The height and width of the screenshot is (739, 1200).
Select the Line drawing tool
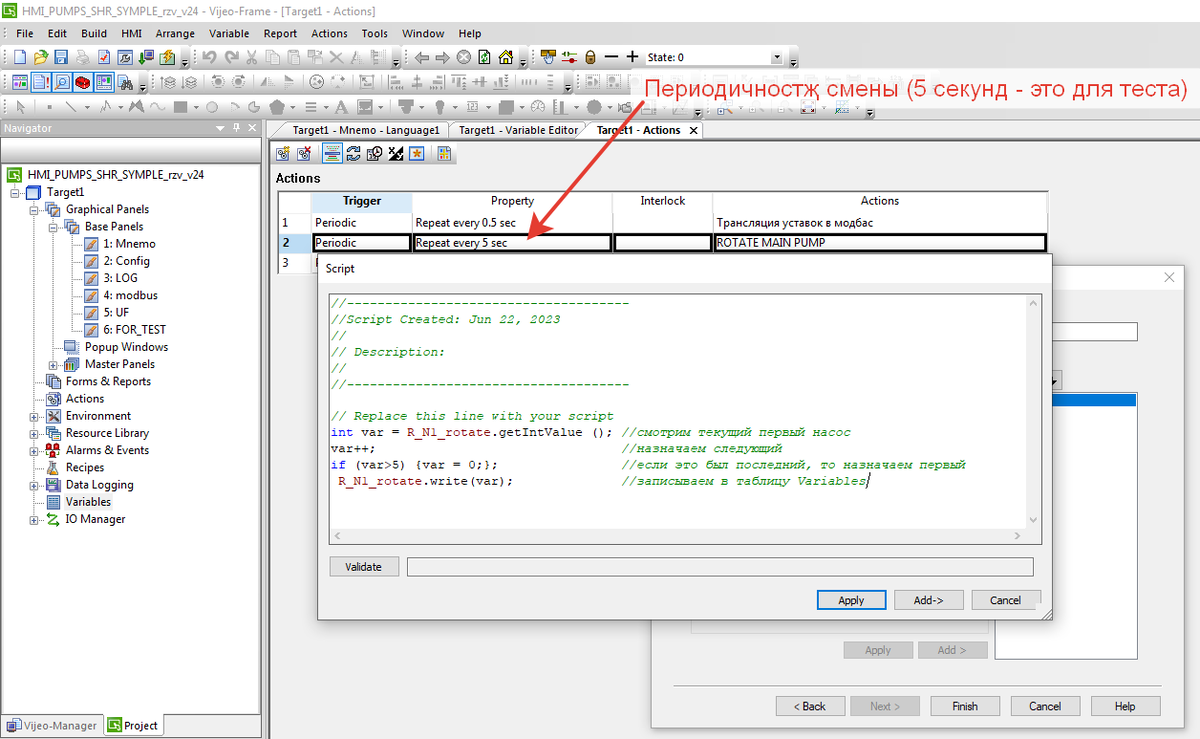click(70, 107)
